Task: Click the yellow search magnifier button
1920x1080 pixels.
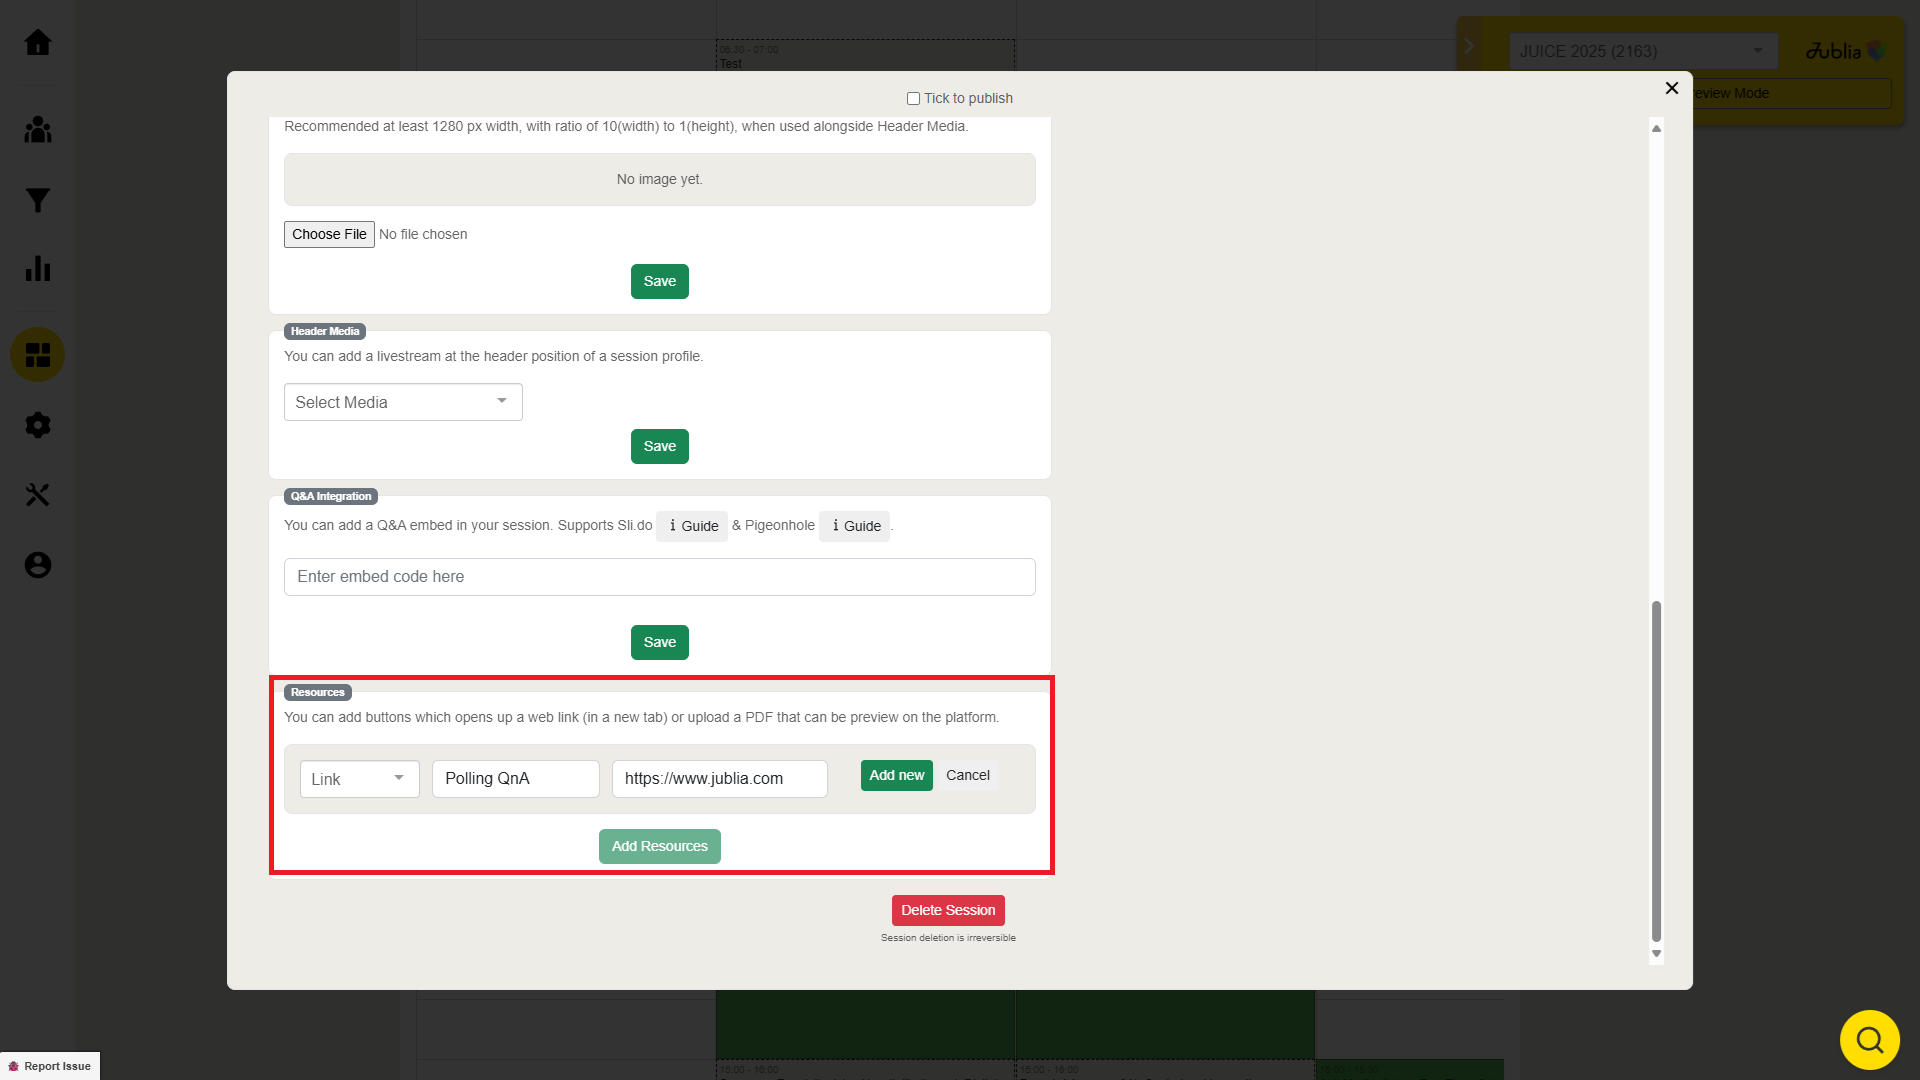Action: click(1869, 1040)
